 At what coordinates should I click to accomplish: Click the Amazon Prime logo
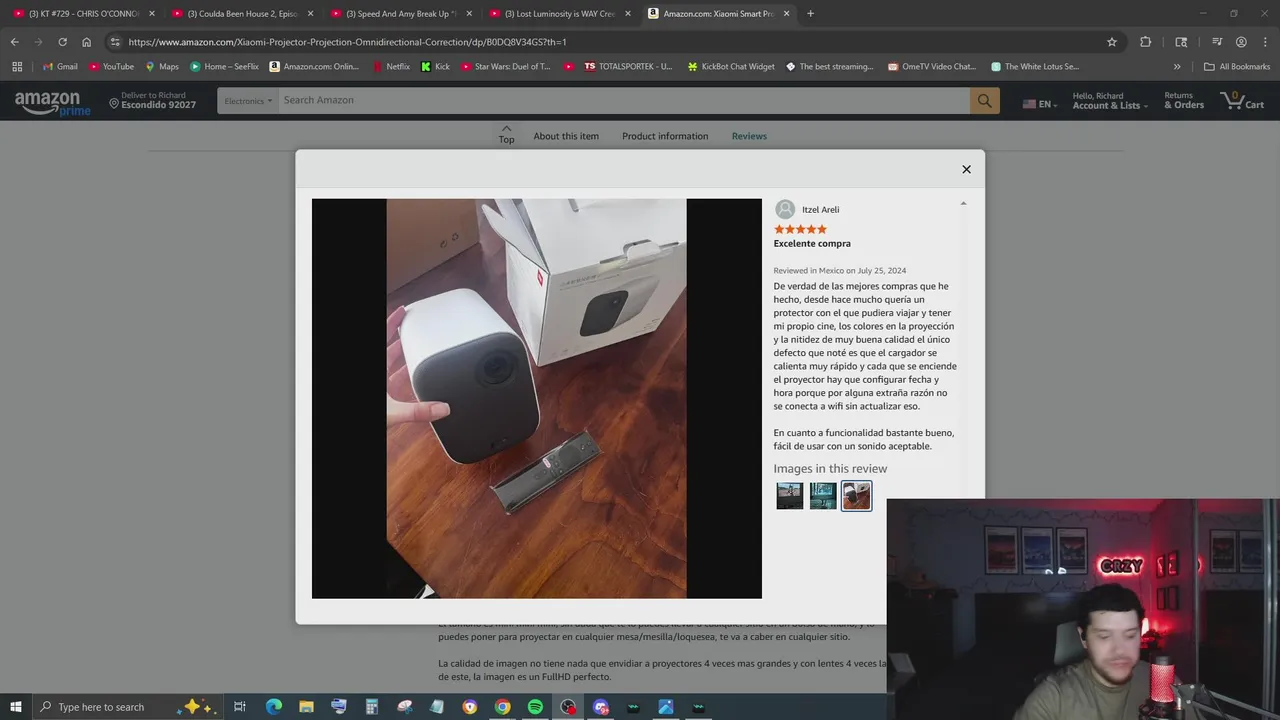(x=51, y=102)
